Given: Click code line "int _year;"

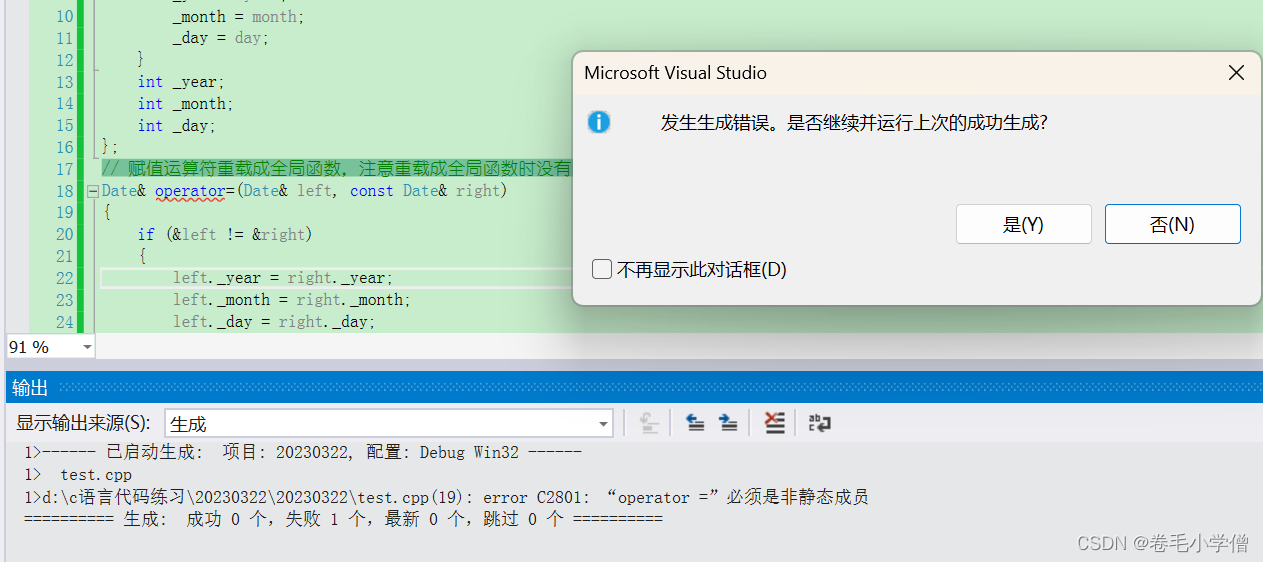Looking at the screenshot, I should coord(181,82).
